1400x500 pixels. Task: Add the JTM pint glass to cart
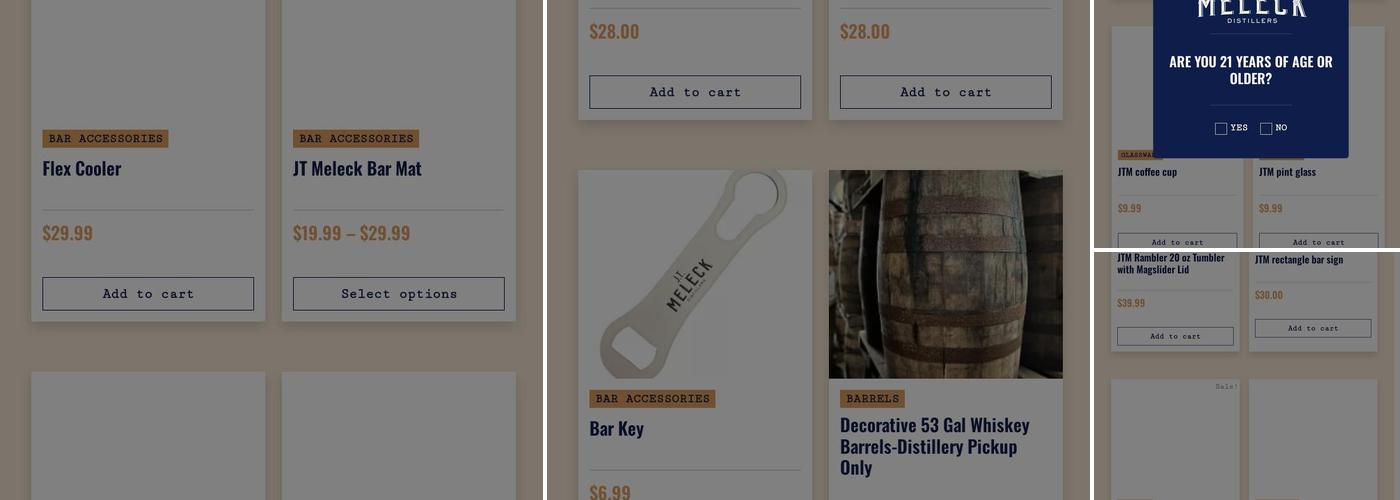1318,241
